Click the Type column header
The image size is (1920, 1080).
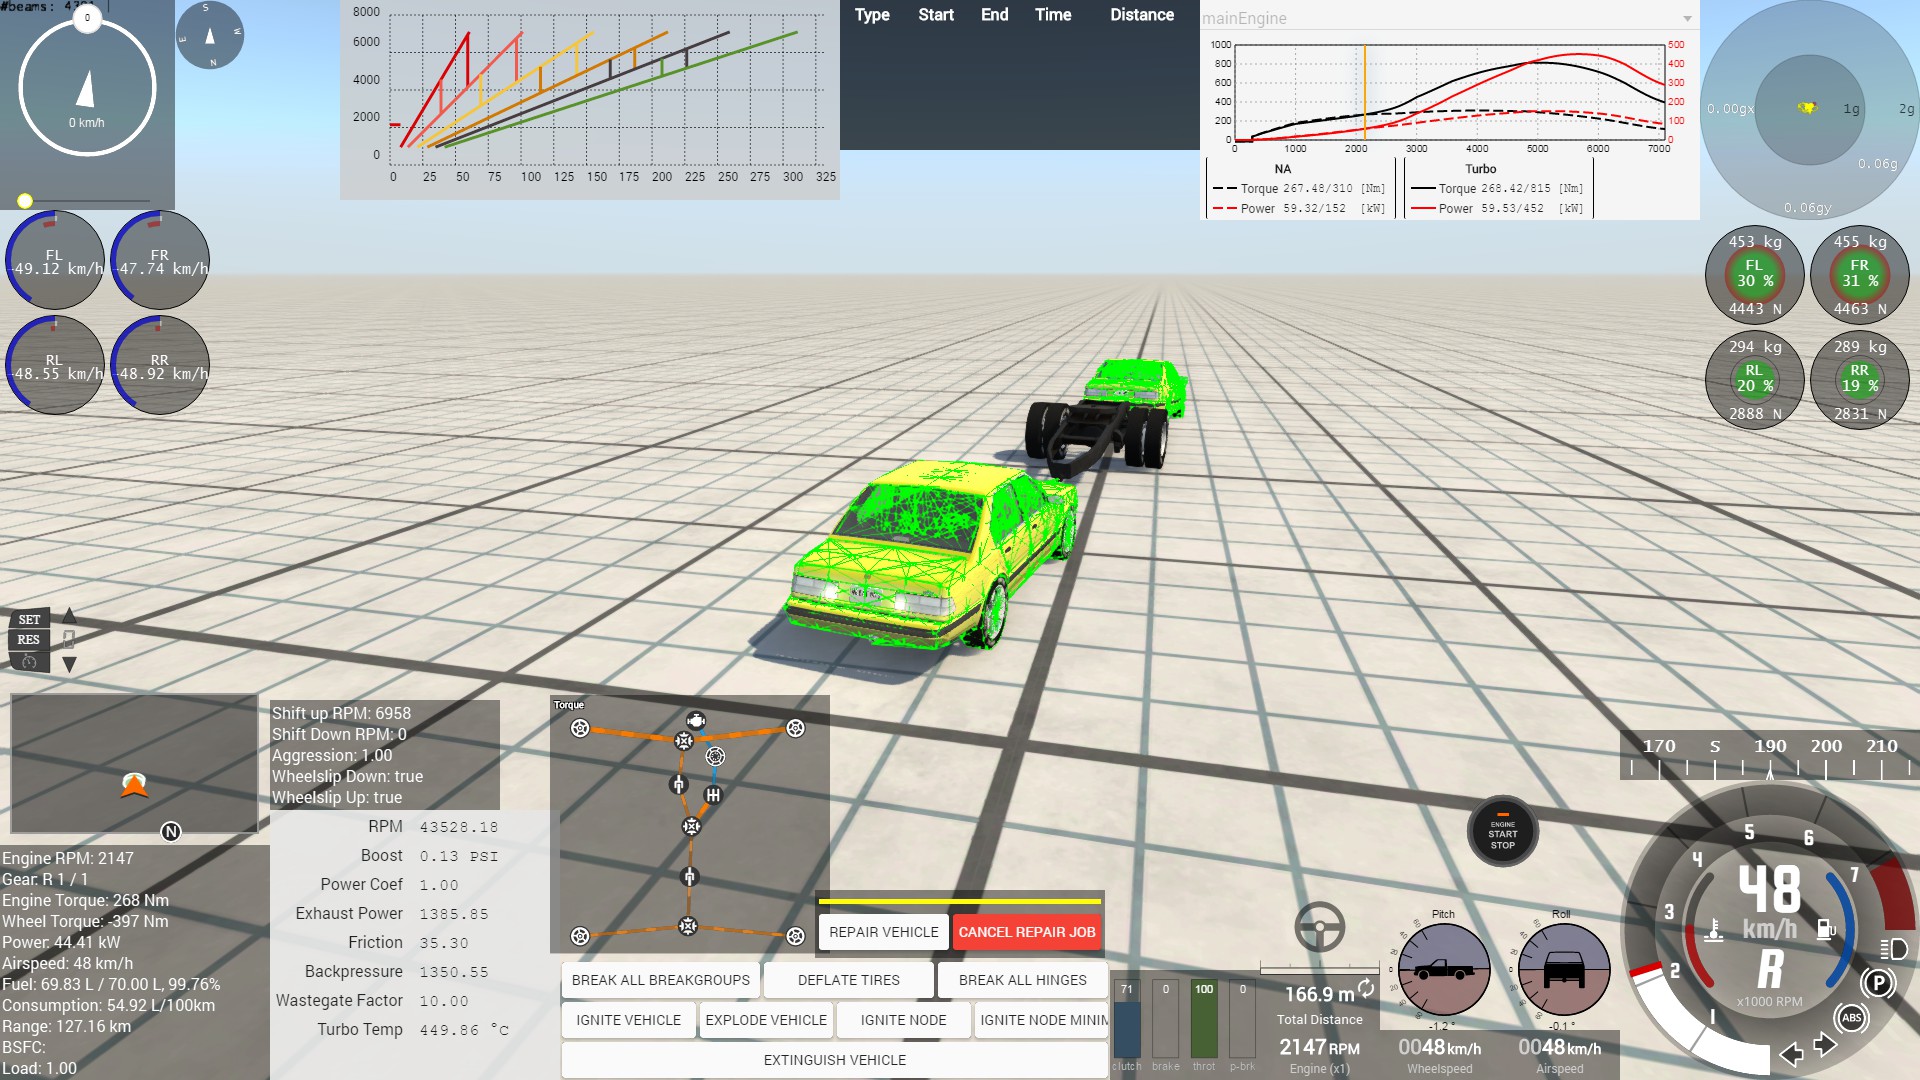(872, 15)
